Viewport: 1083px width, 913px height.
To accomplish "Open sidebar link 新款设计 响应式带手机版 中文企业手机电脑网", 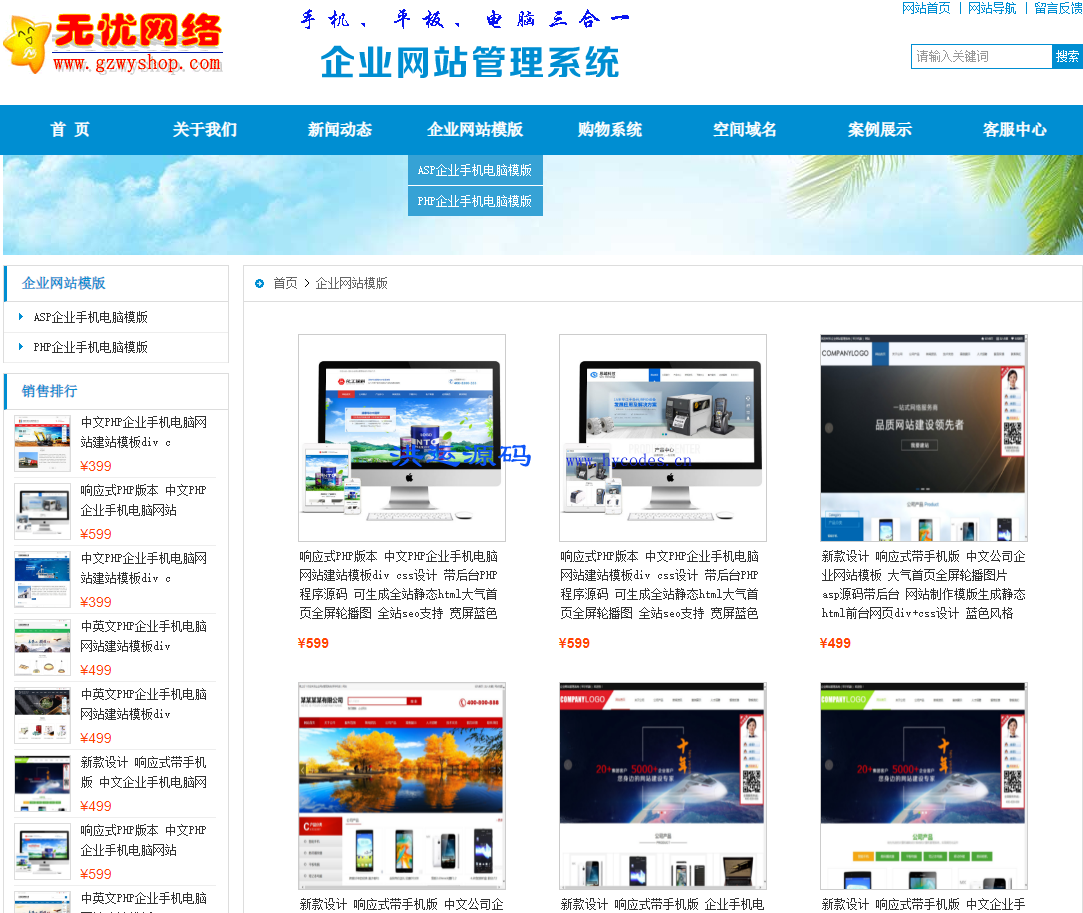I will pyautogui.click(x=144, y=772).
